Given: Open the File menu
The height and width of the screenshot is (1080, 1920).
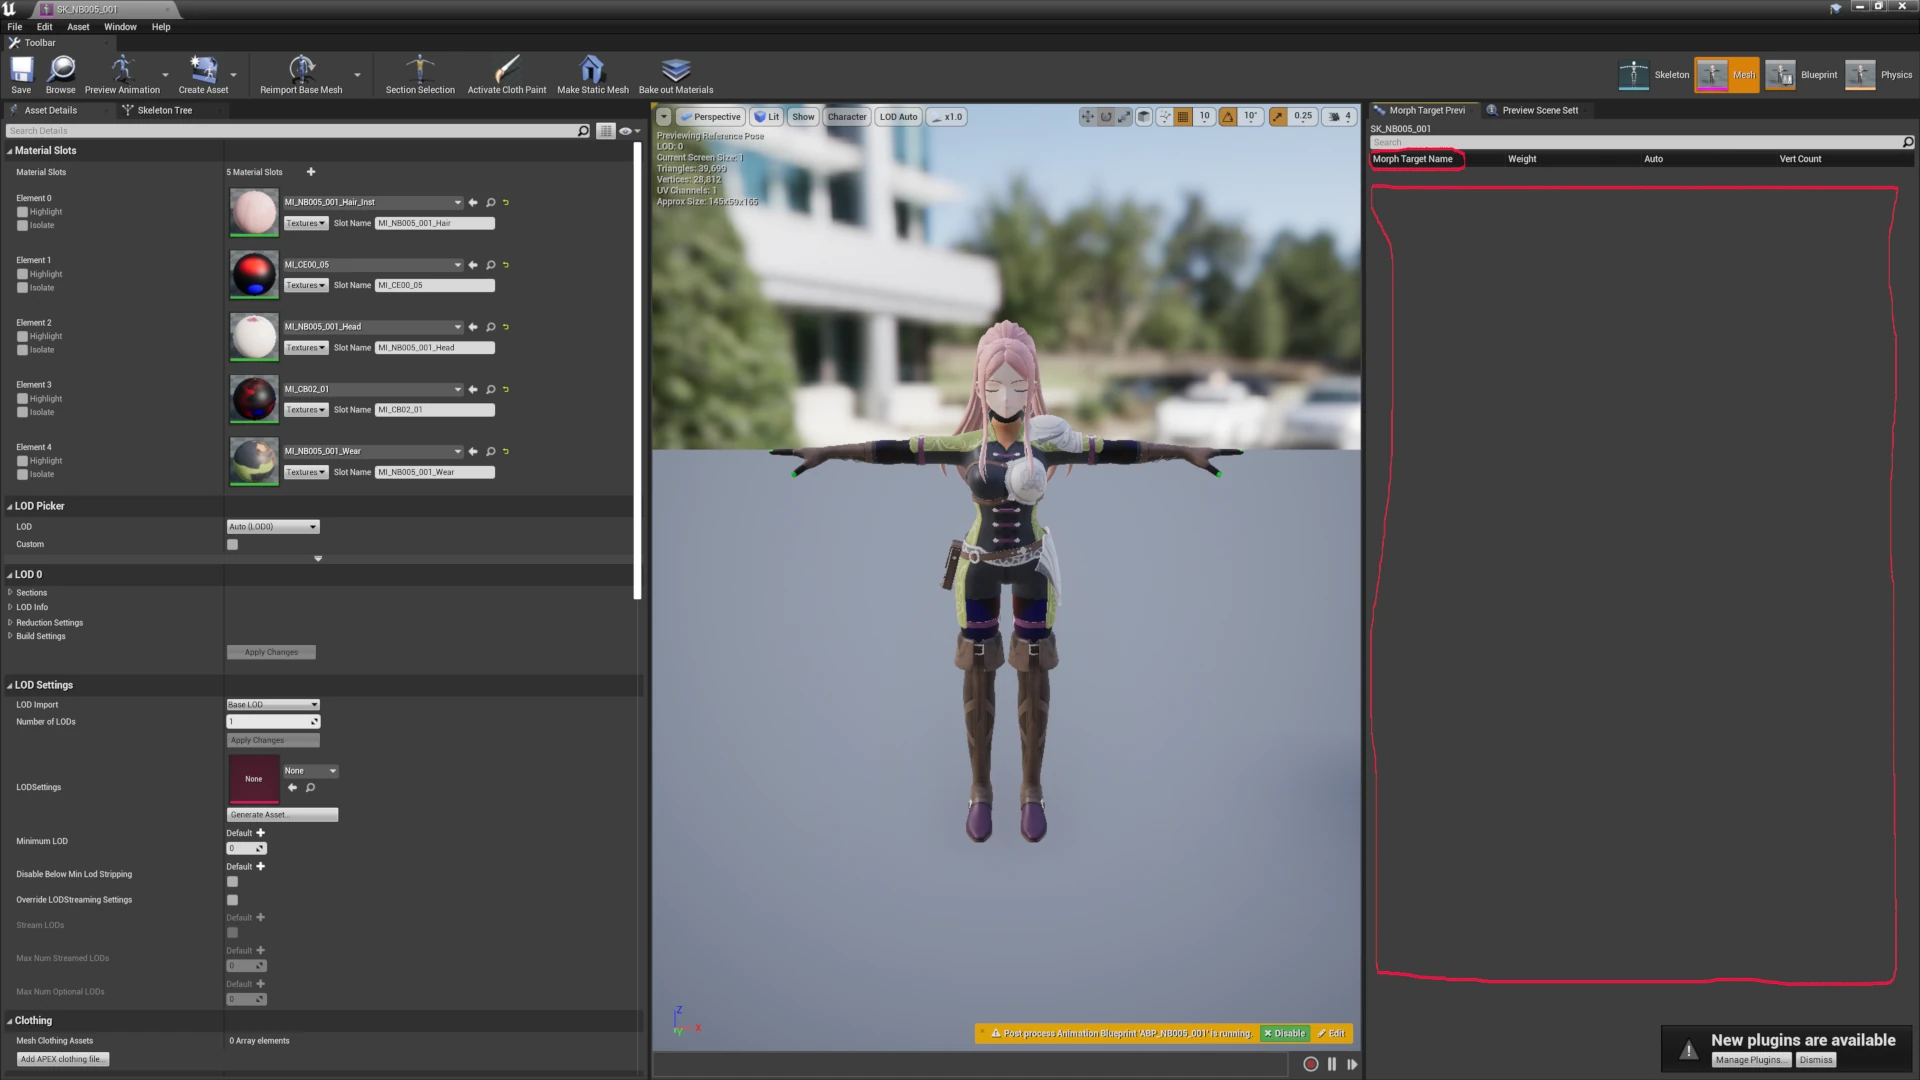Looking at the screenshot, I should pyautogui.click(x=15, y=27).
